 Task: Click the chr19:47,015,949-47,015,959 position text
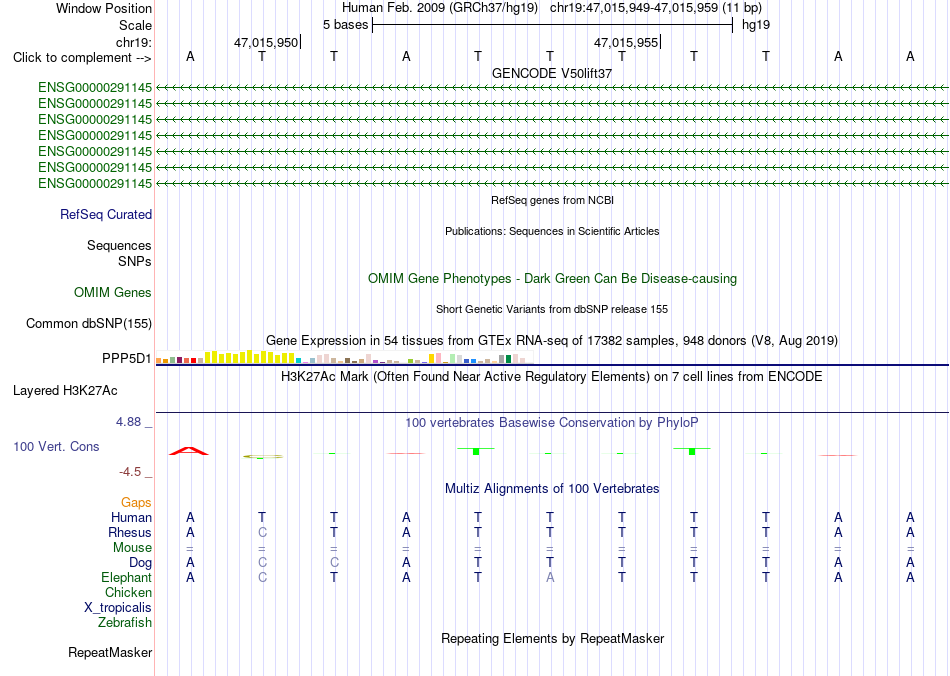click(x=634, y=8)
